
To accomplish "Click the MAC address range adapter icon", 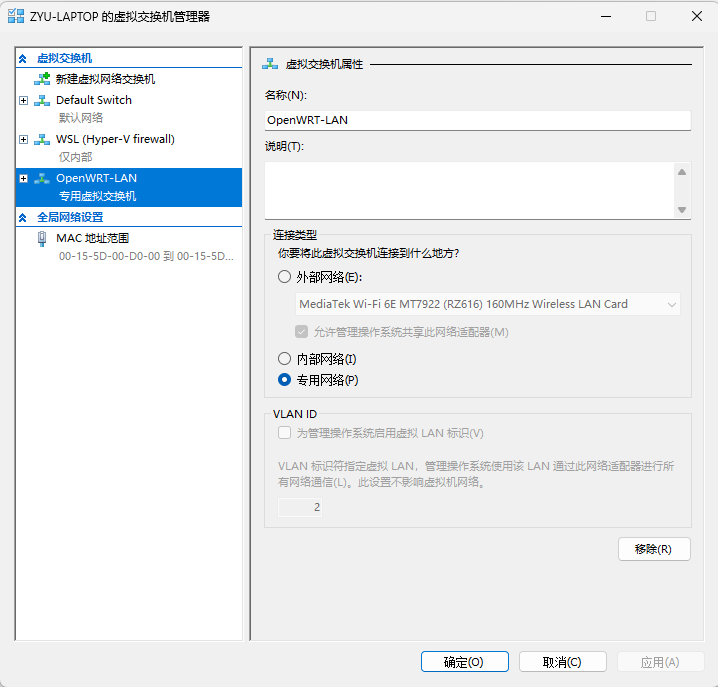I will (x=42, y=239).
